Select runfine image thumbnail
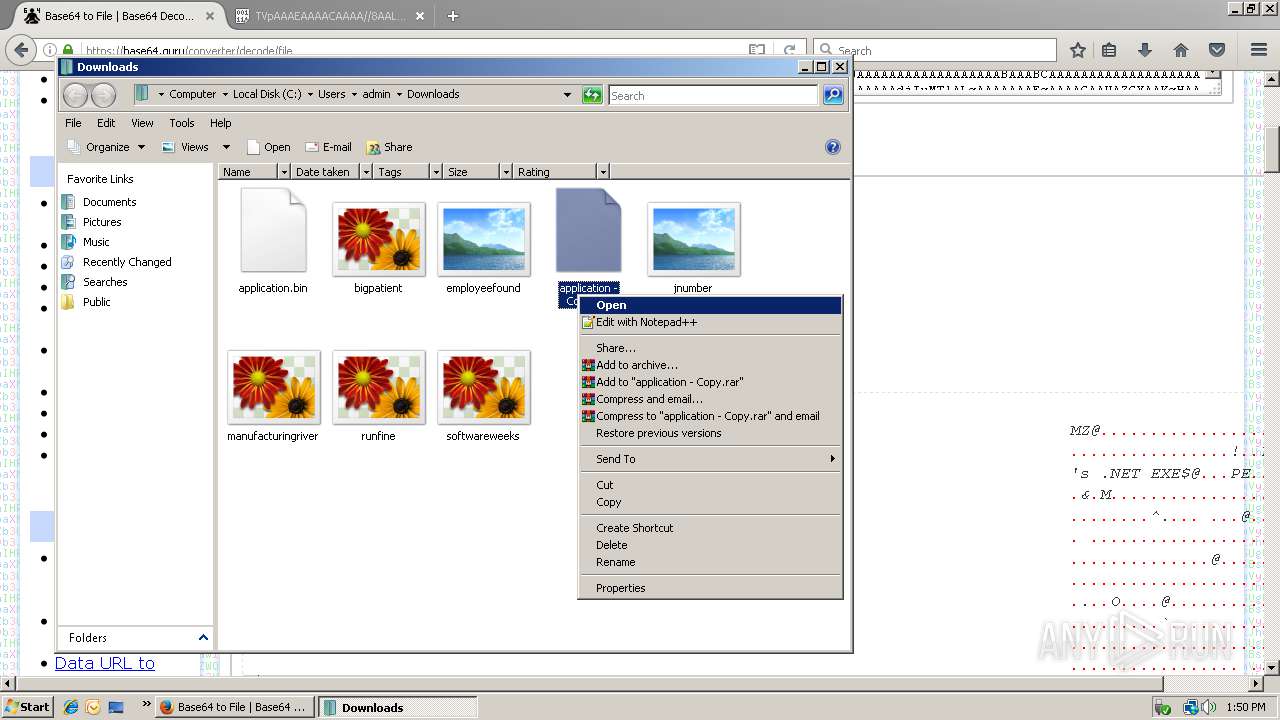Viewport: 1280px width, 720px height. [379, 387]
